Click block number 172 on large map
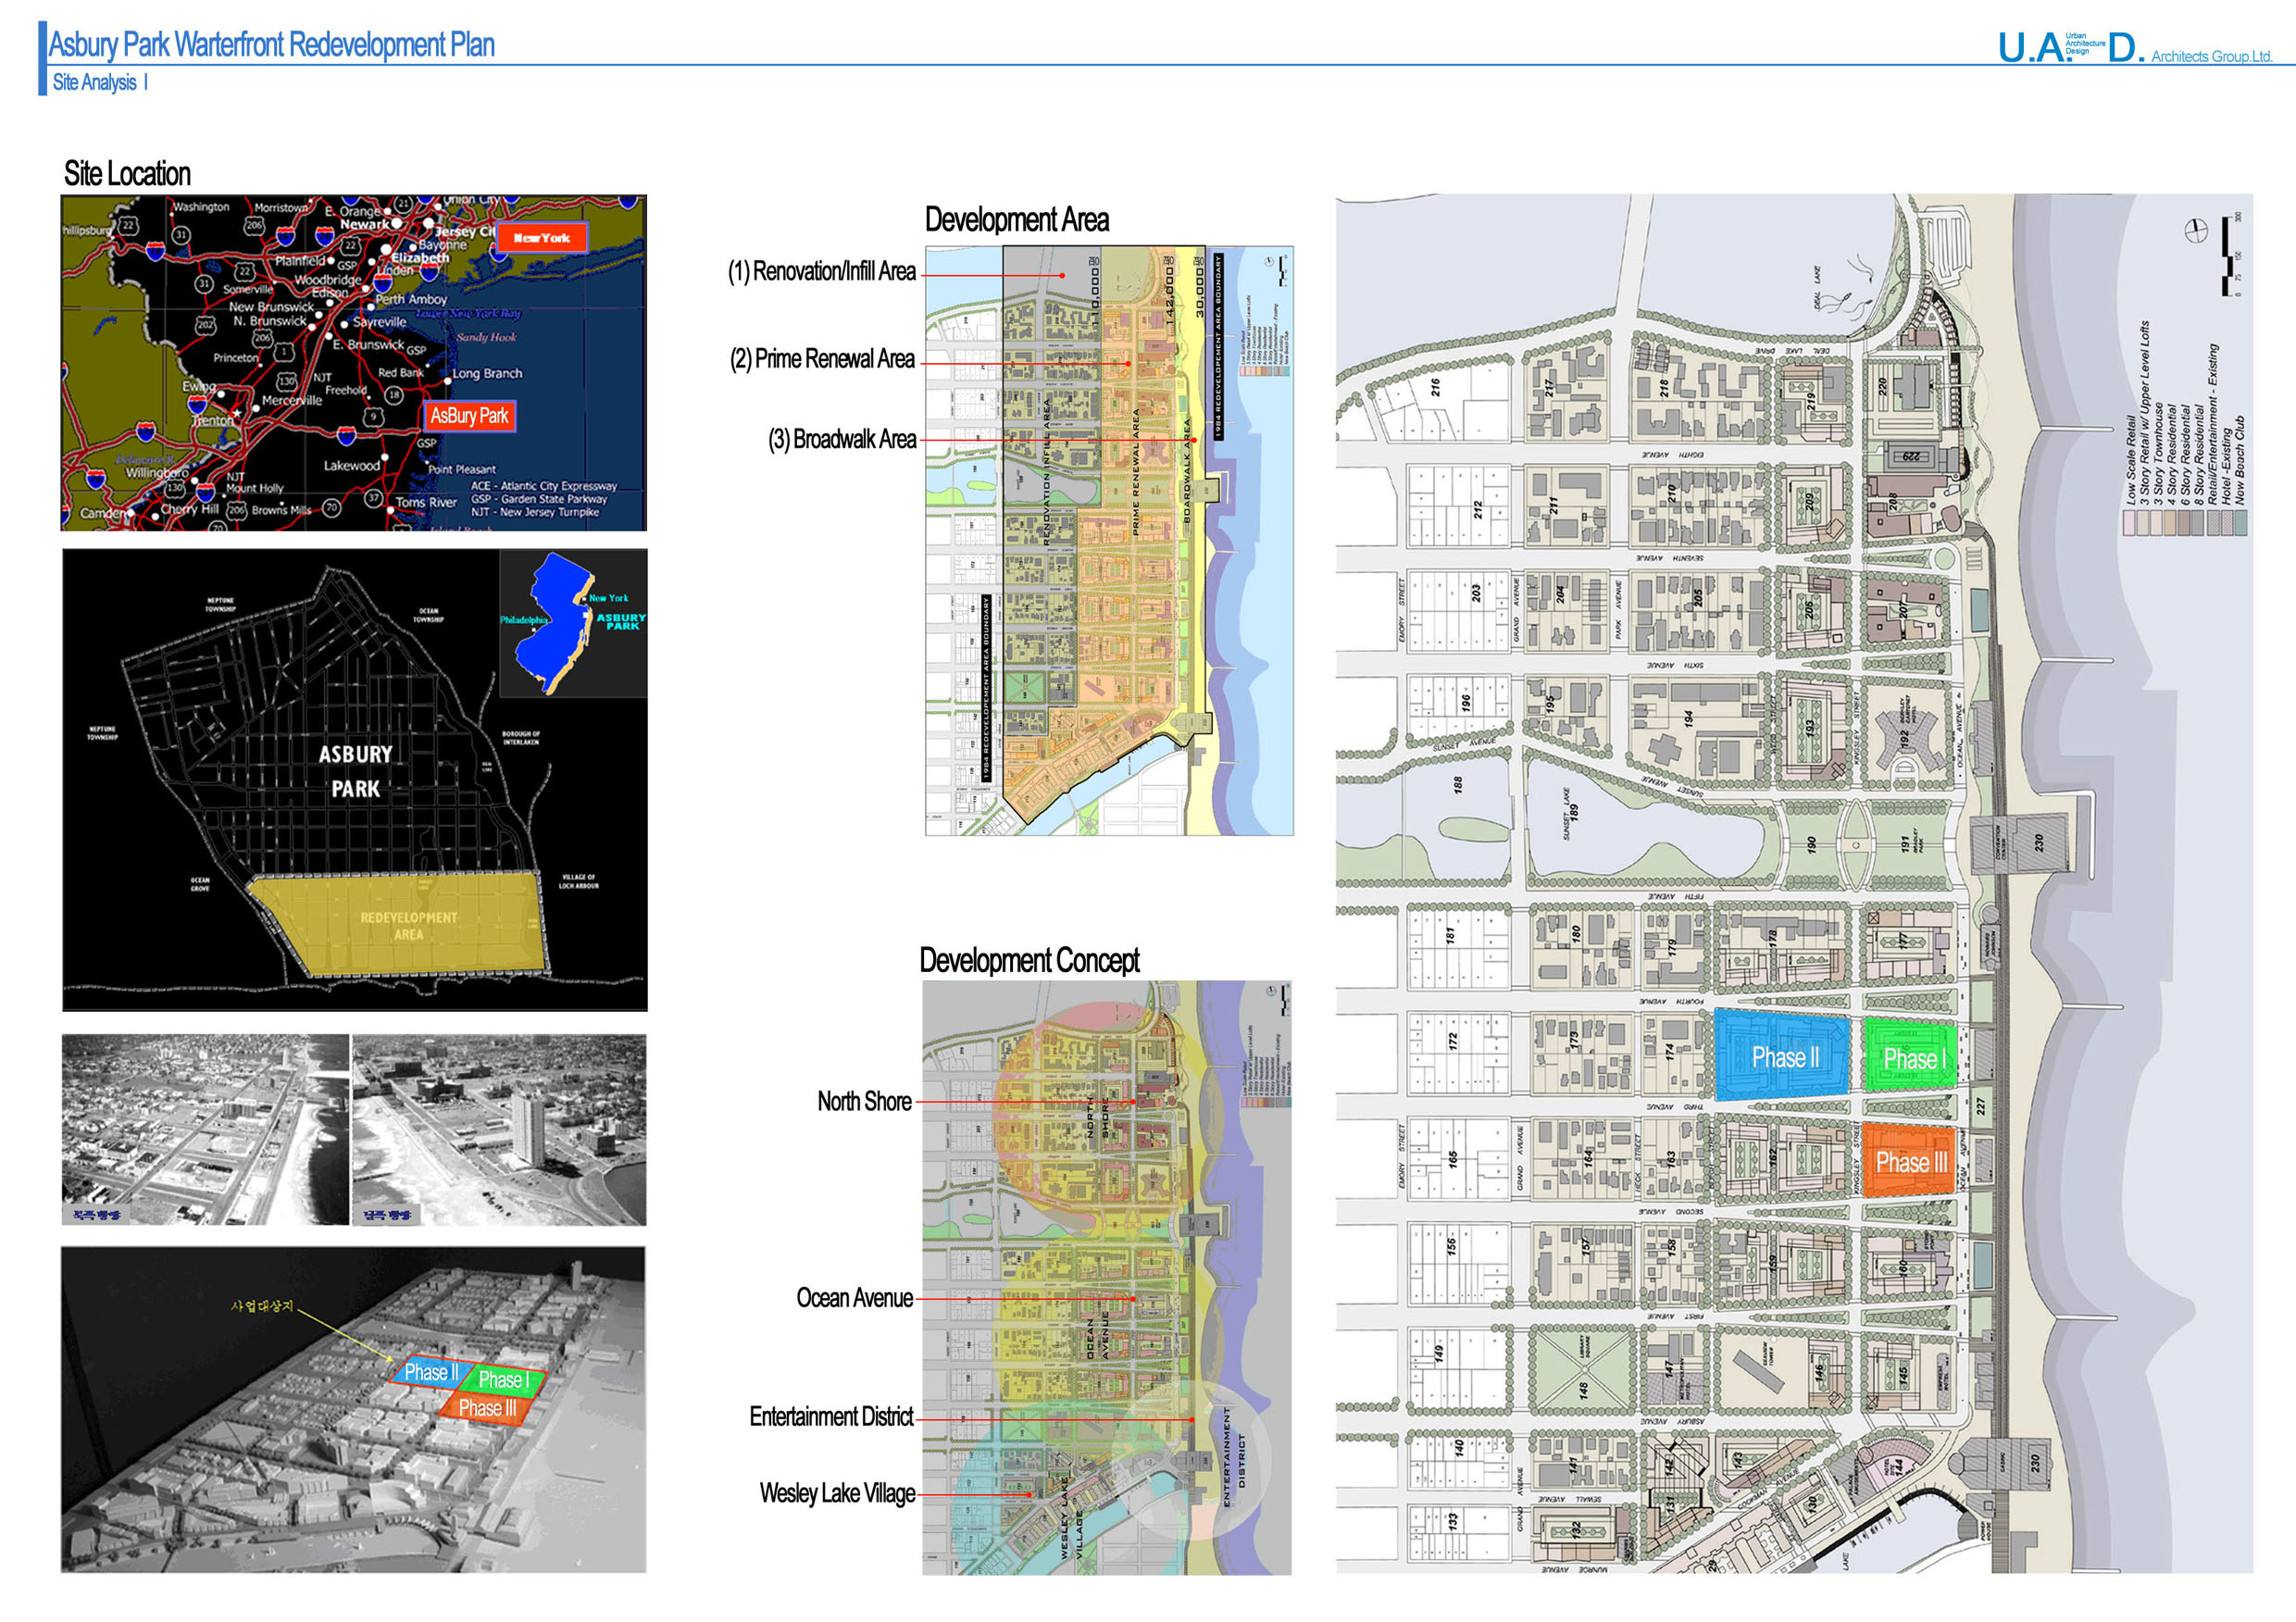2296x1622 pixels. click(1452, 1042)
